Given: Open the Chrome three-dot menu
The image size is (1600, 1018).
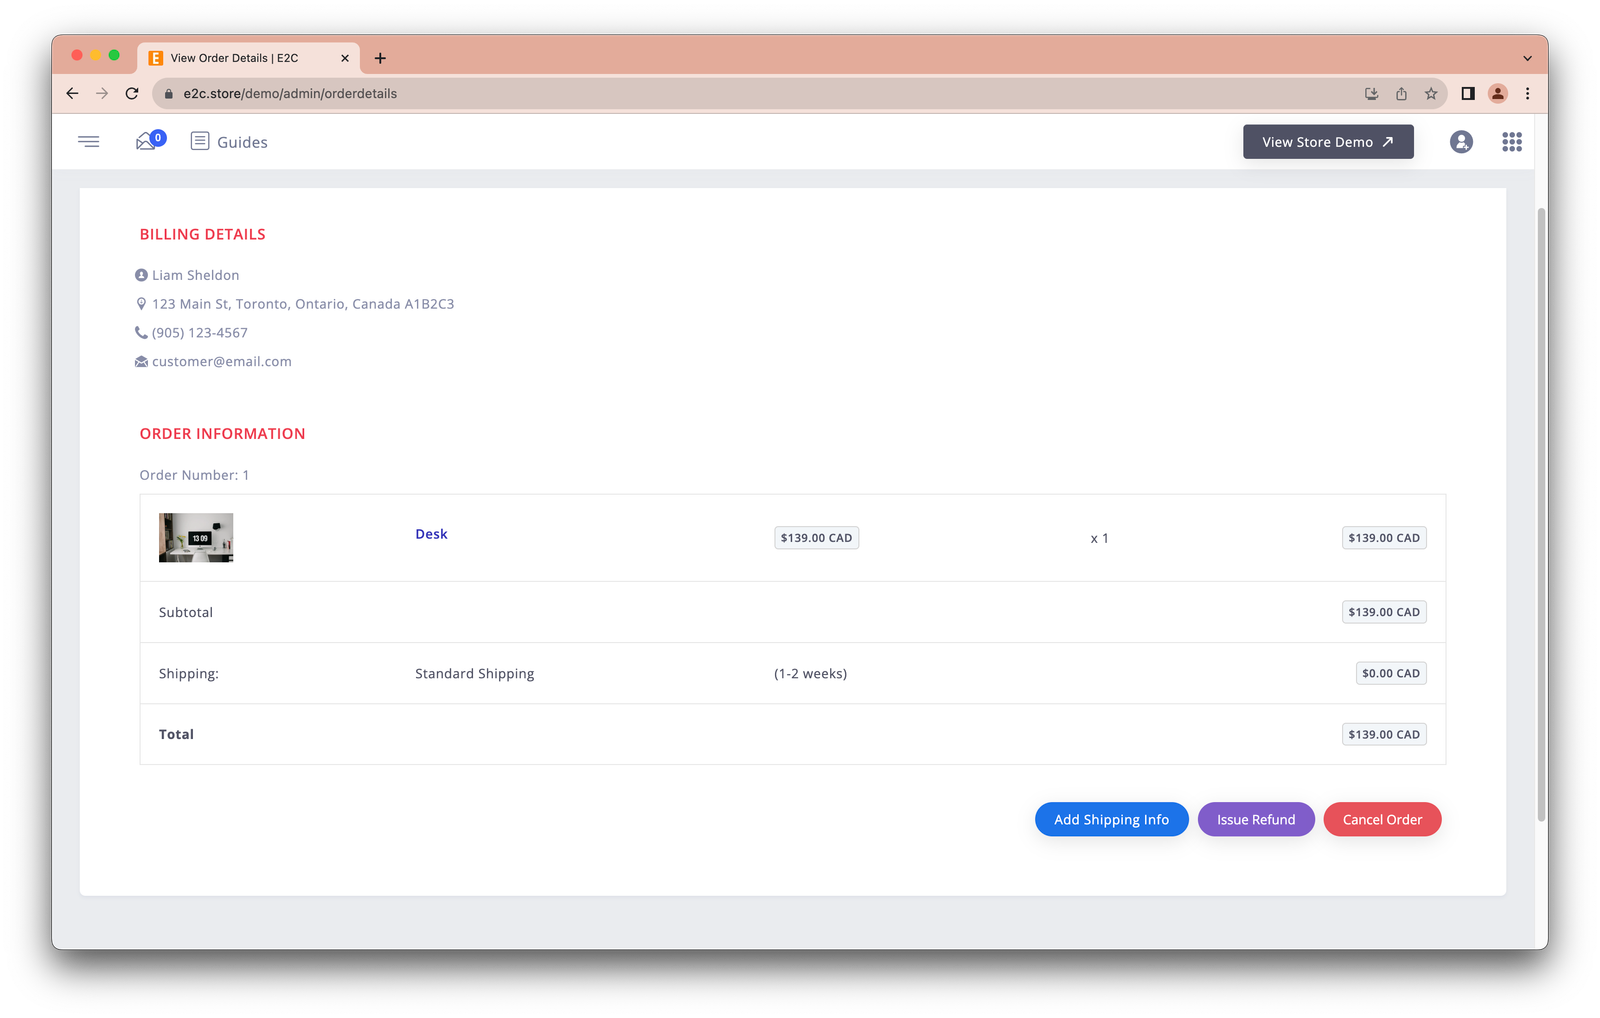Looking at the screenshot, I should pos(1526,93).
